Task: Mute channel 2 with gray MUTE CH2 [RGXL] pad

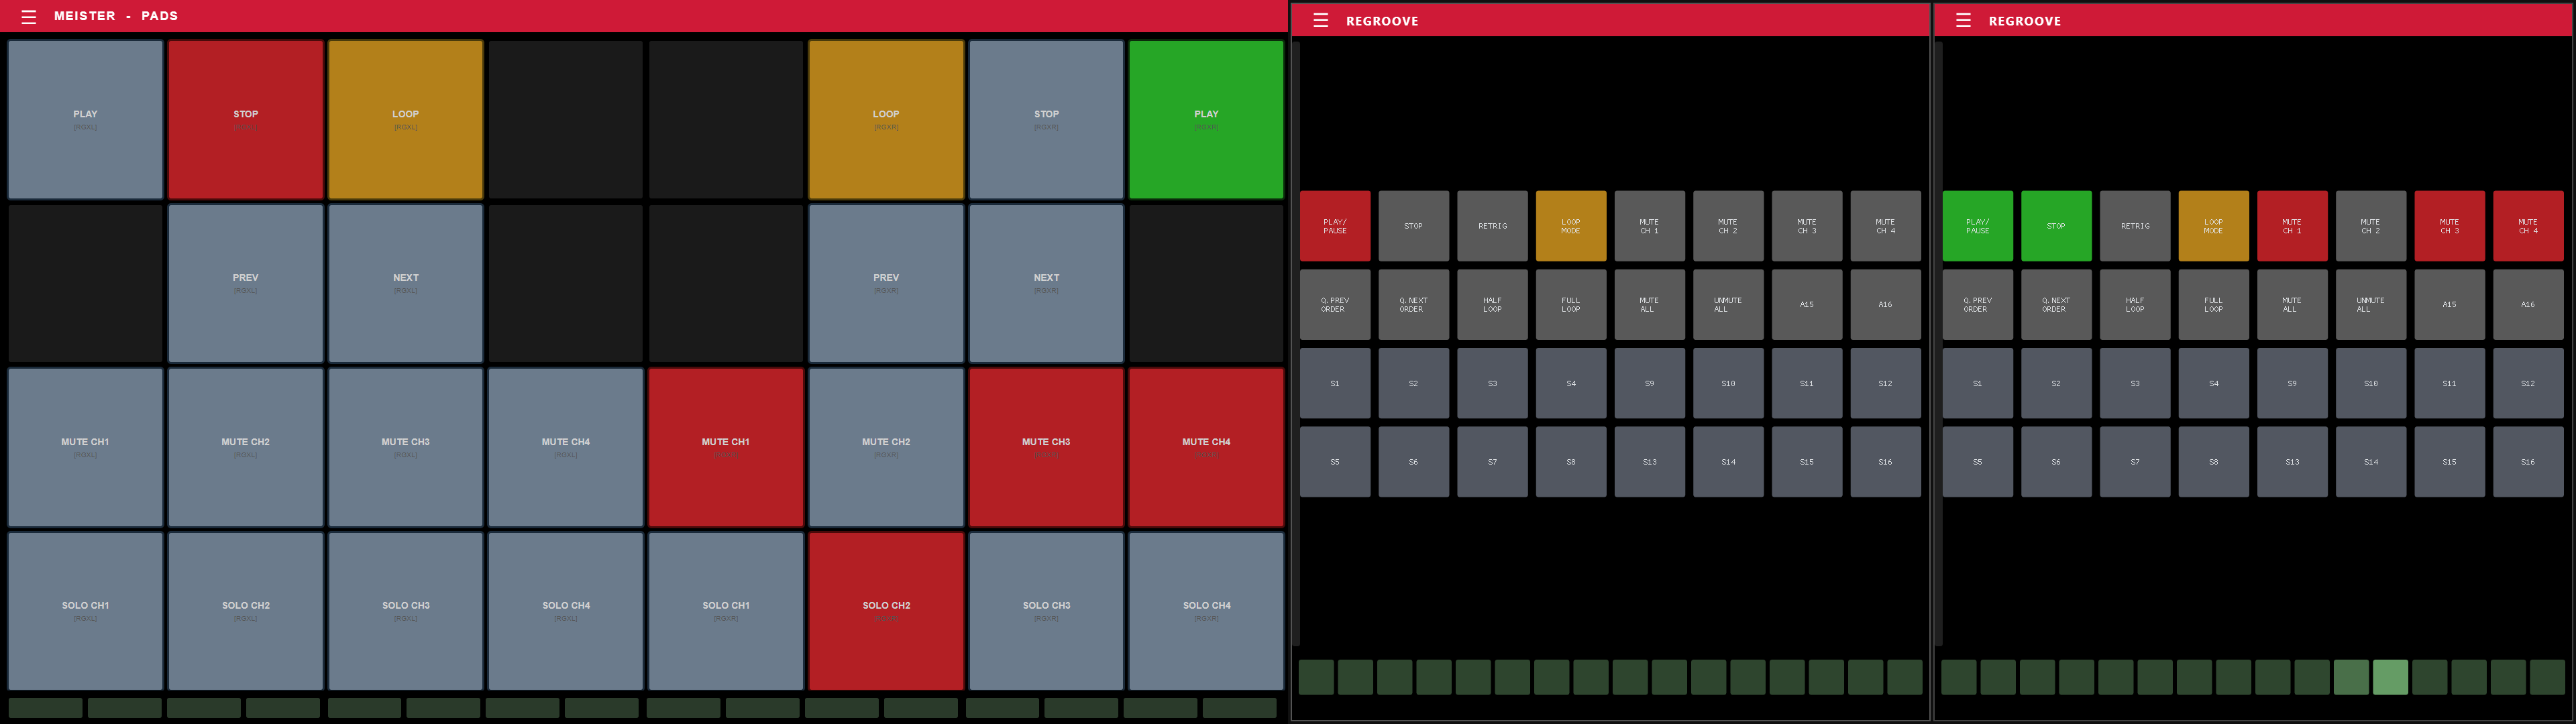Action: 245,447
